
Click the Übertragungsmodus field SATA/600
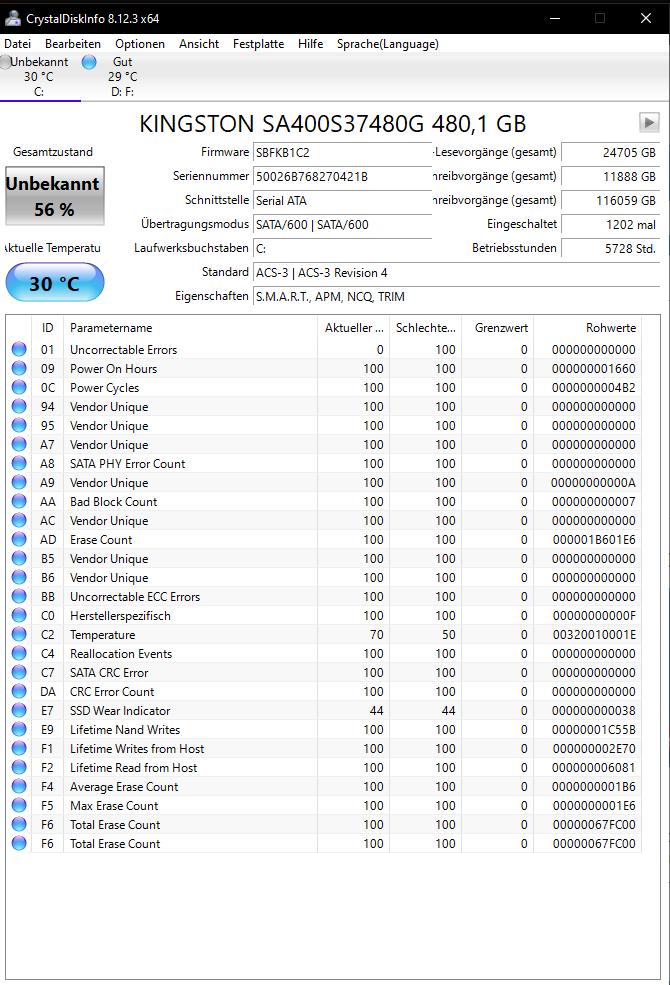point(342,225)
